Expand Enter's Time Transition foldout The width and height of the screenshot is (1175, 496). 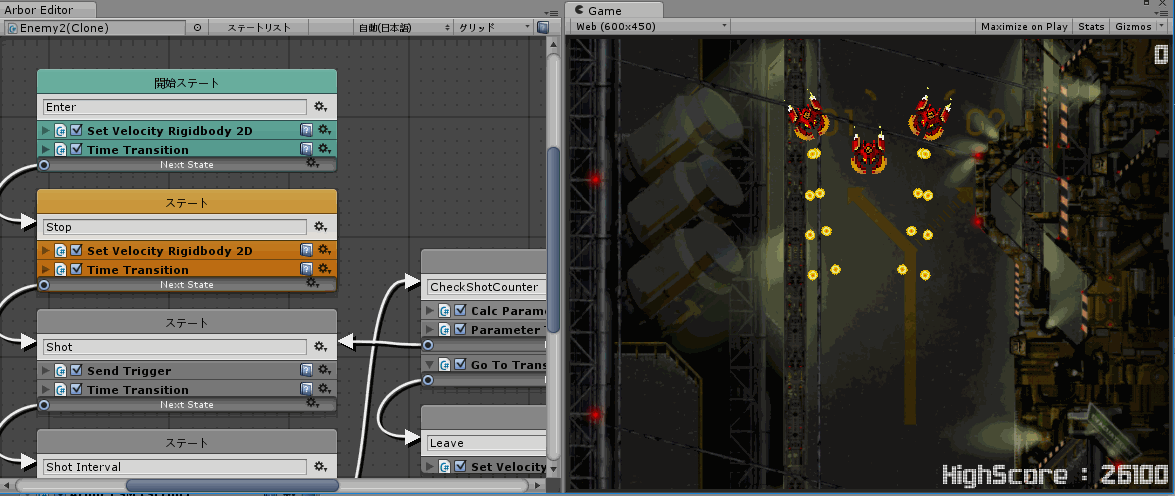pyautogui.click(x=46, y=149)
